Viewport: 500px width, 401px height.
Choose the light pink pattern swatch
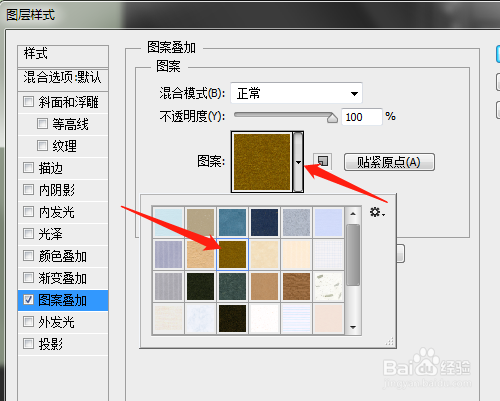[x=328, y=318]
